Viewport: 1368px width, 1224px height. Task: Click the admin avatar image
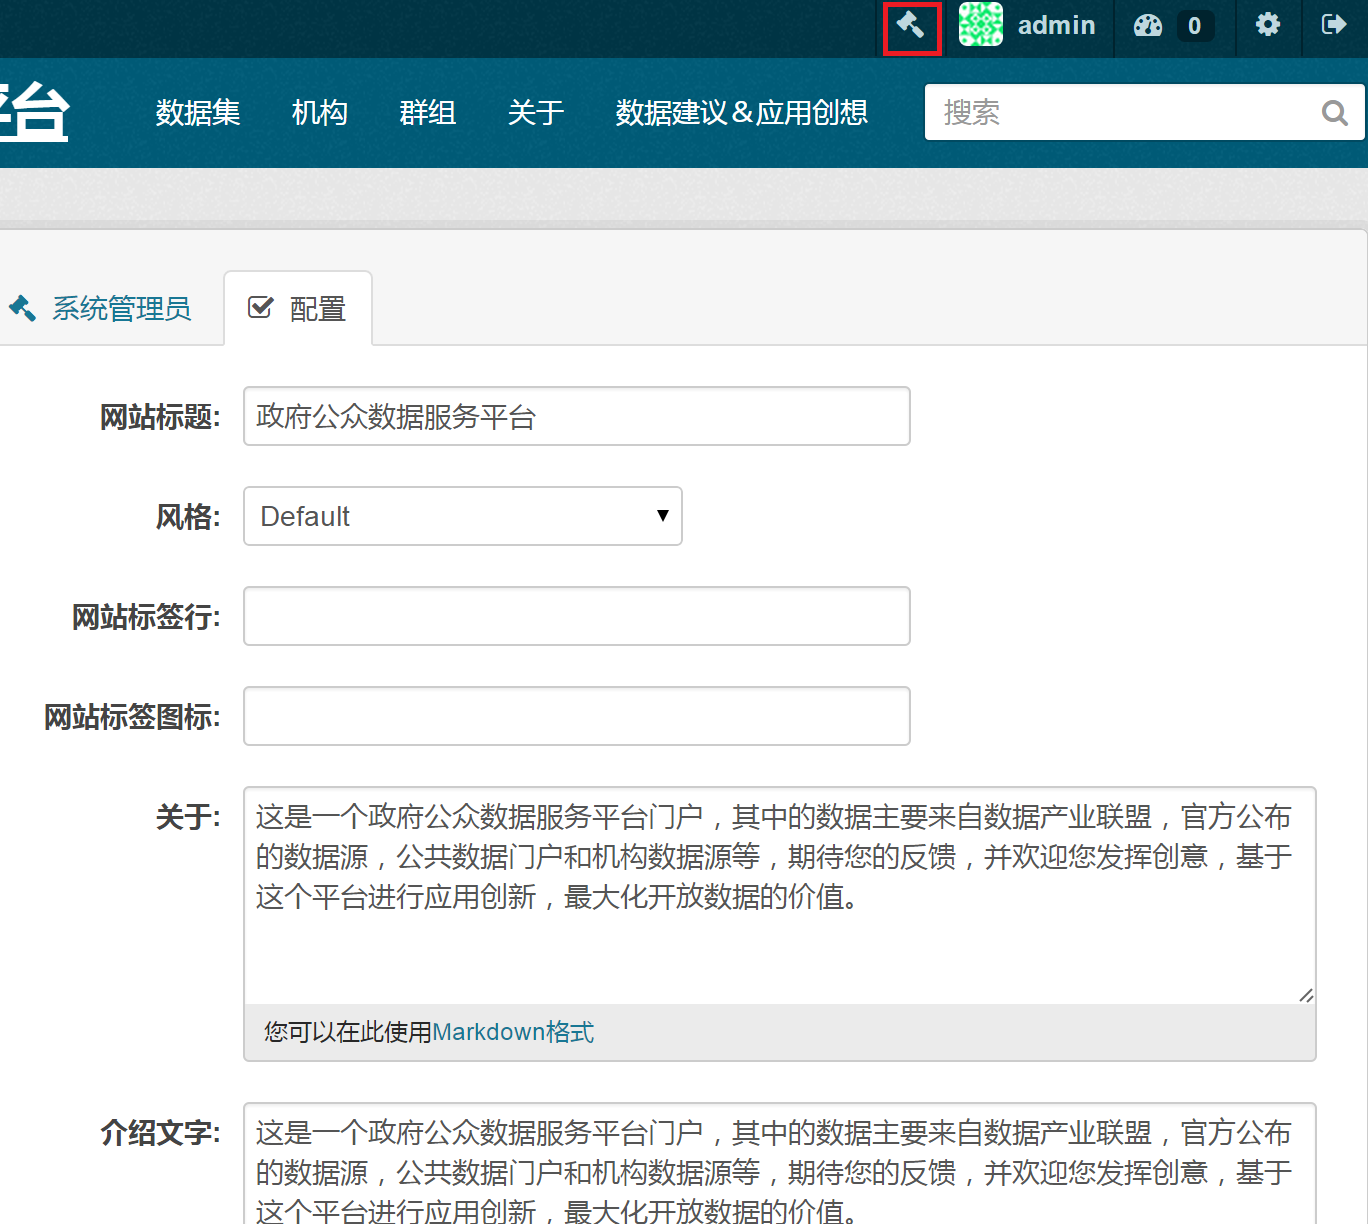tap(980, 24)
